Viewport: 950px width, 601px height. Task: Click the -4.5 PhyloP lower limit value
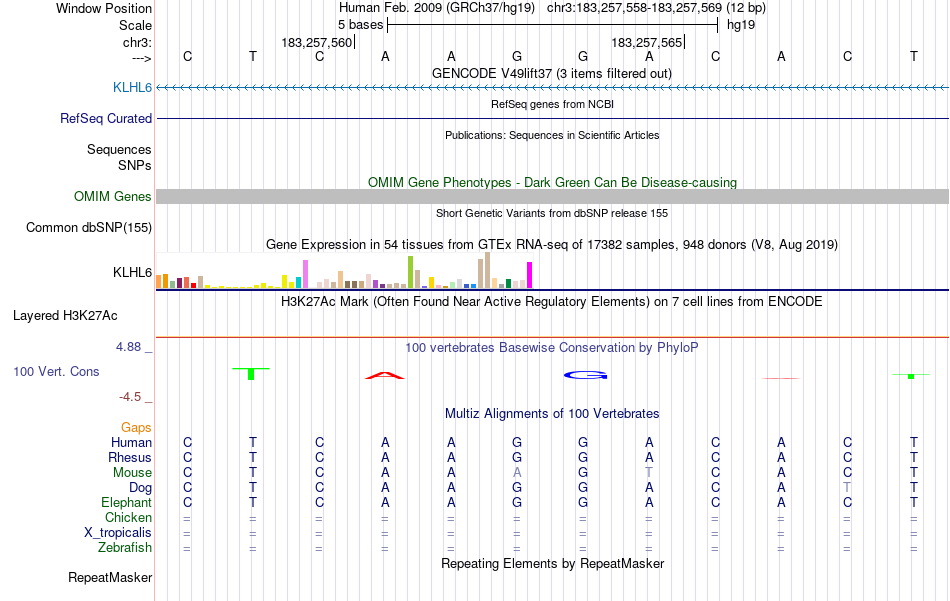pyautogui.click(x=130, y=397)
